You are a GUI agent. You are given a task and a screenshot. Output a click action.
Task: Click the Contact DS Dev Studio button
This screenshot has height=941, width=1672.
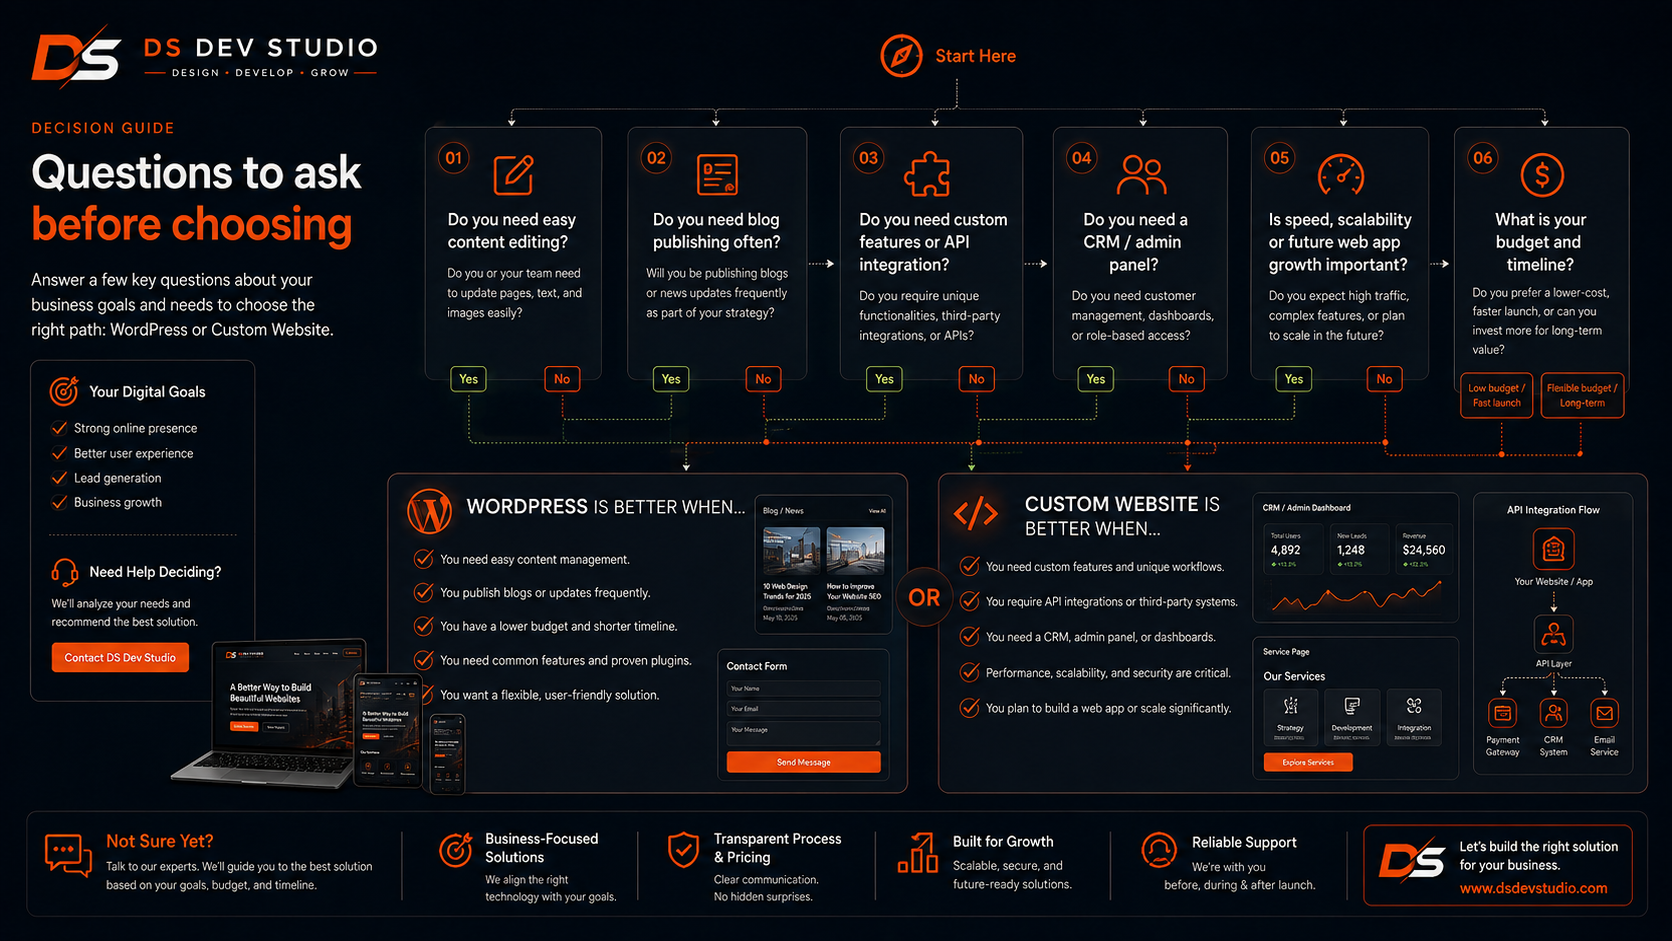click(120, 657)
